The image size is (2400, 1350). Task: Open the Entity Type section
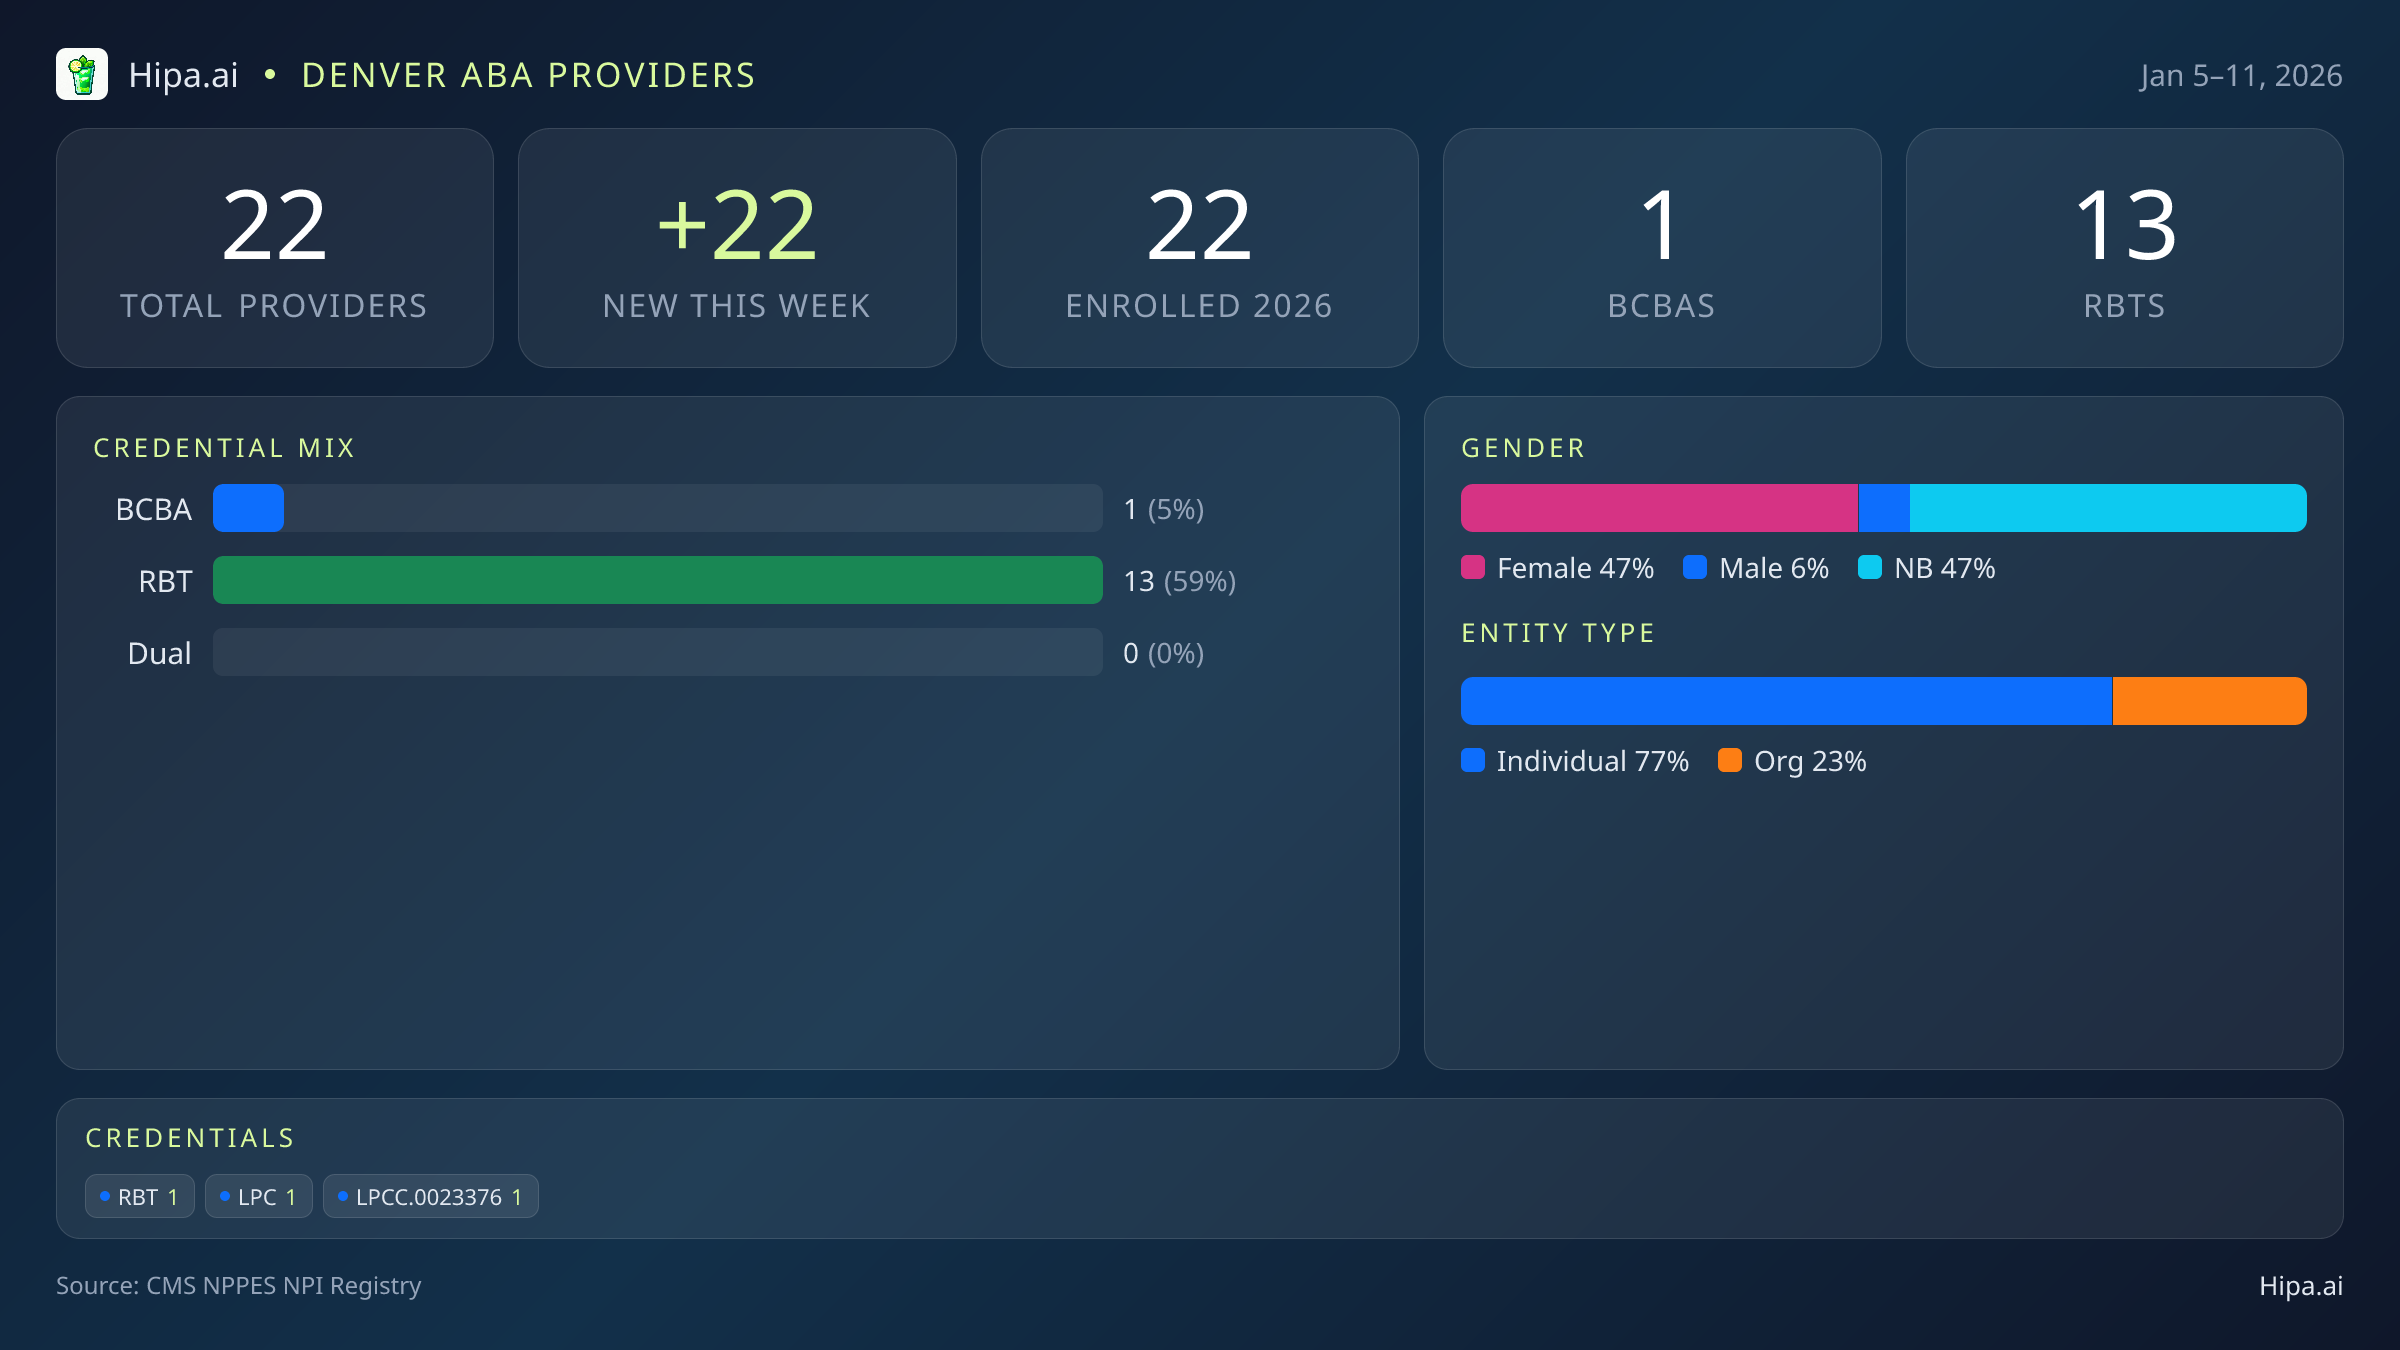(1557, 632)
